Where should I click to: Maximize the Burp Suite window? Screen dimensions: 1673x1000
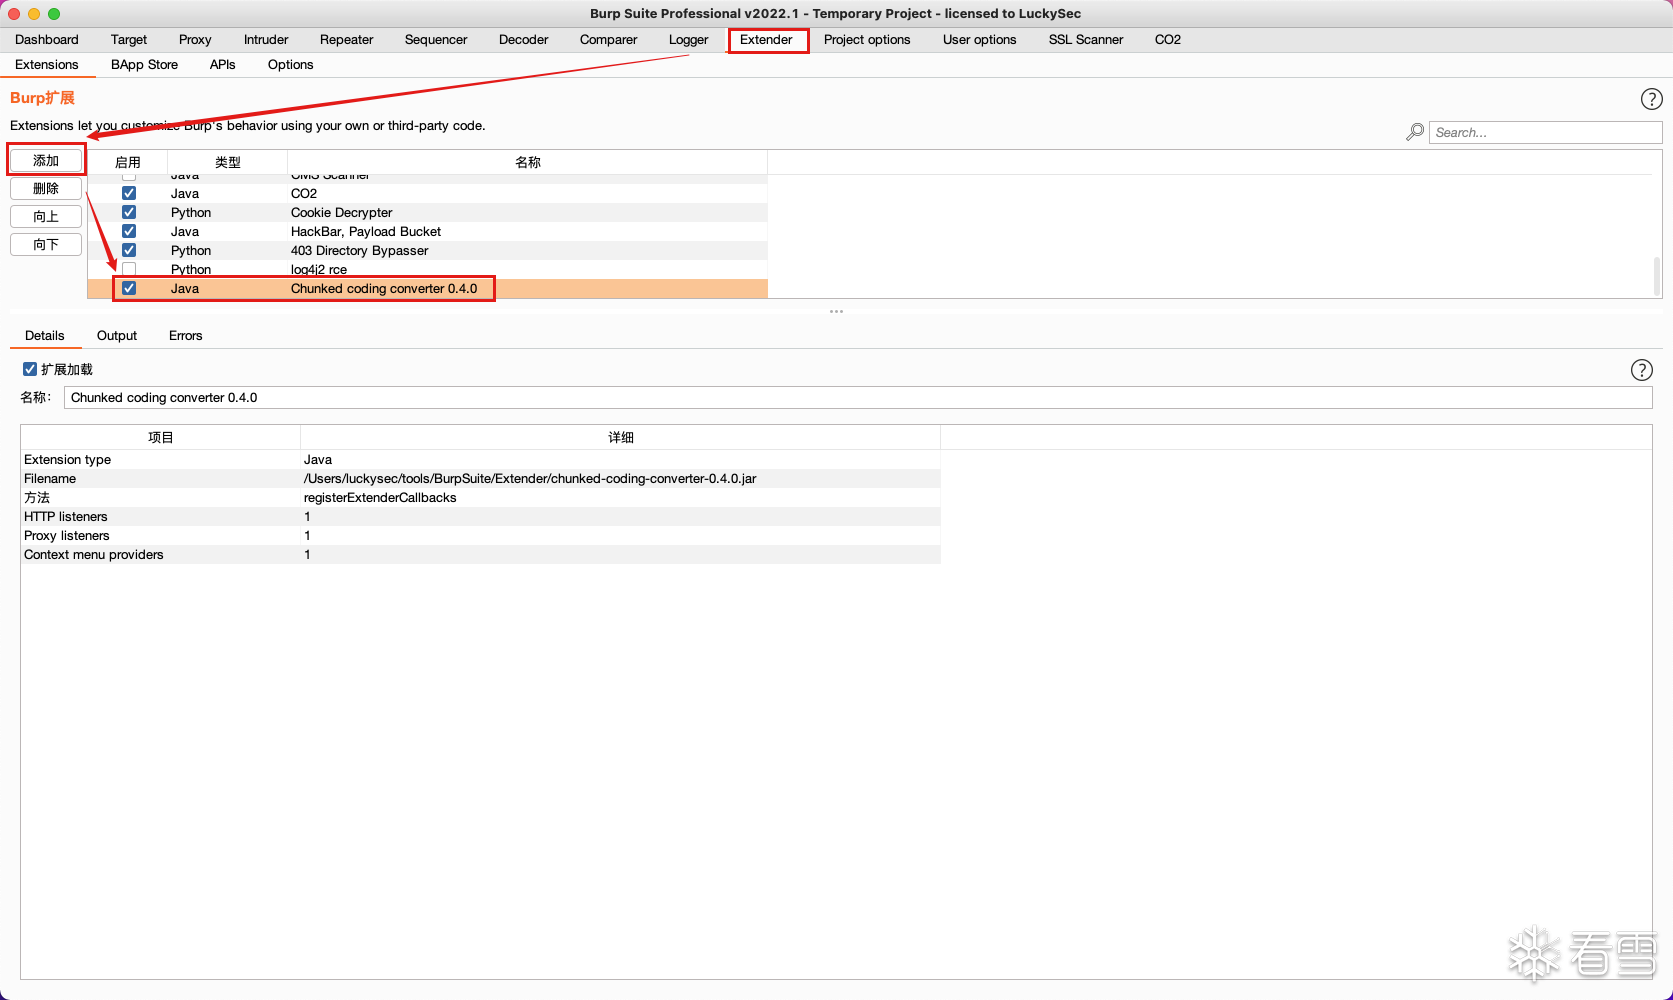point(54,14)
